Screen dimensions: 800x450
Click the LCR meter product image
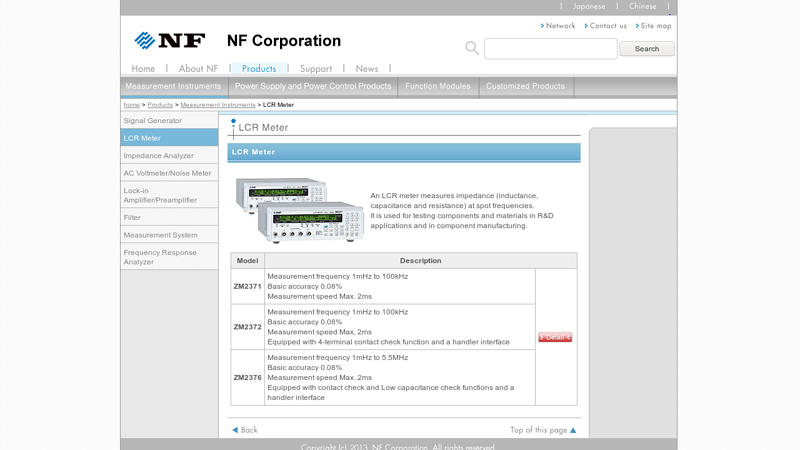pos(300,210)
